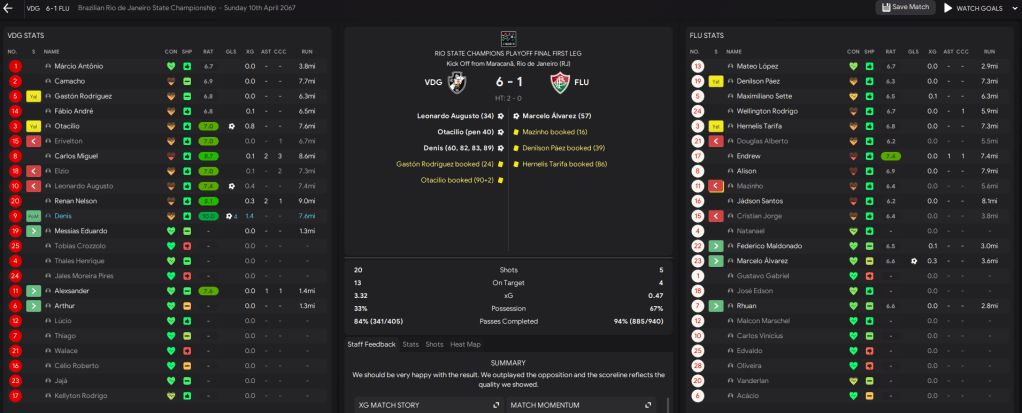Sort VDG stats by RAT column
This screenshot has width=1022, height=413.
[208, 51]
